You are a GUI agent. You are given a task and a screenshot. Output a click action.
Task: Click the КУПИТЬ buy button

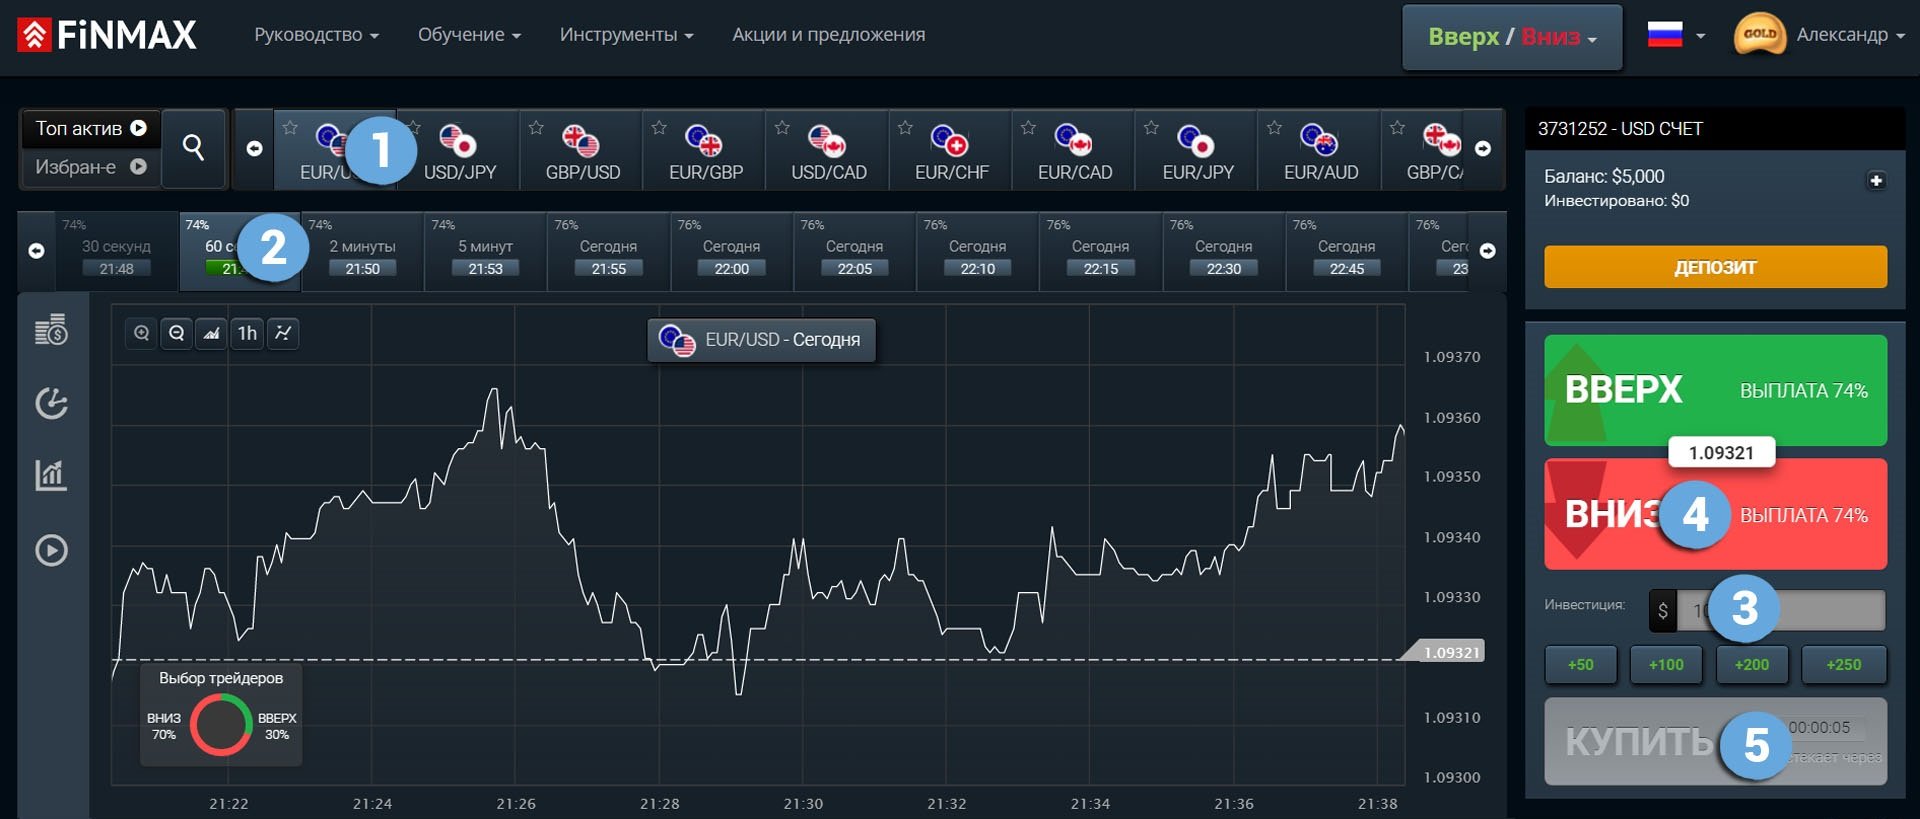click(x=1715, y=741)
